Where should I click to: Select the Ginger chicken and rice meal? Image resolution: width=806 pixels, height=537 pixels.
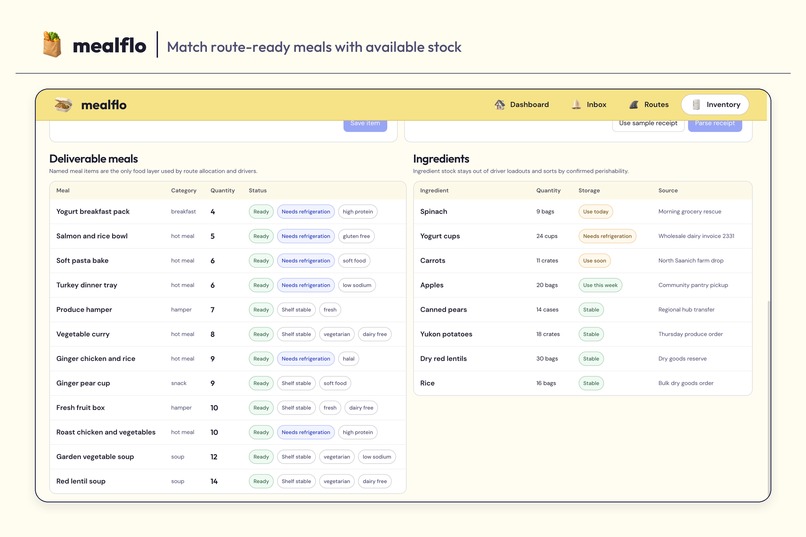228,359
